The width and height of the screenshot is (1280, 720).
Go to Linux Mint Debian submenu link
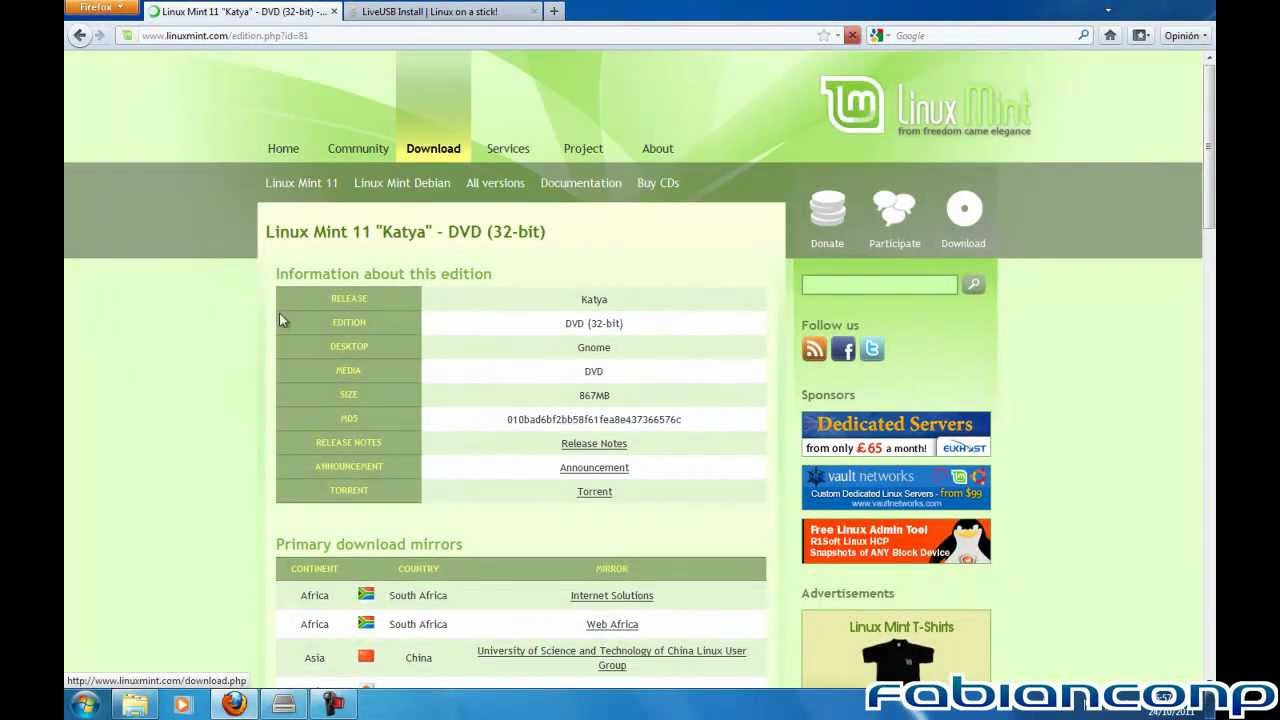[x=402, y=183]
